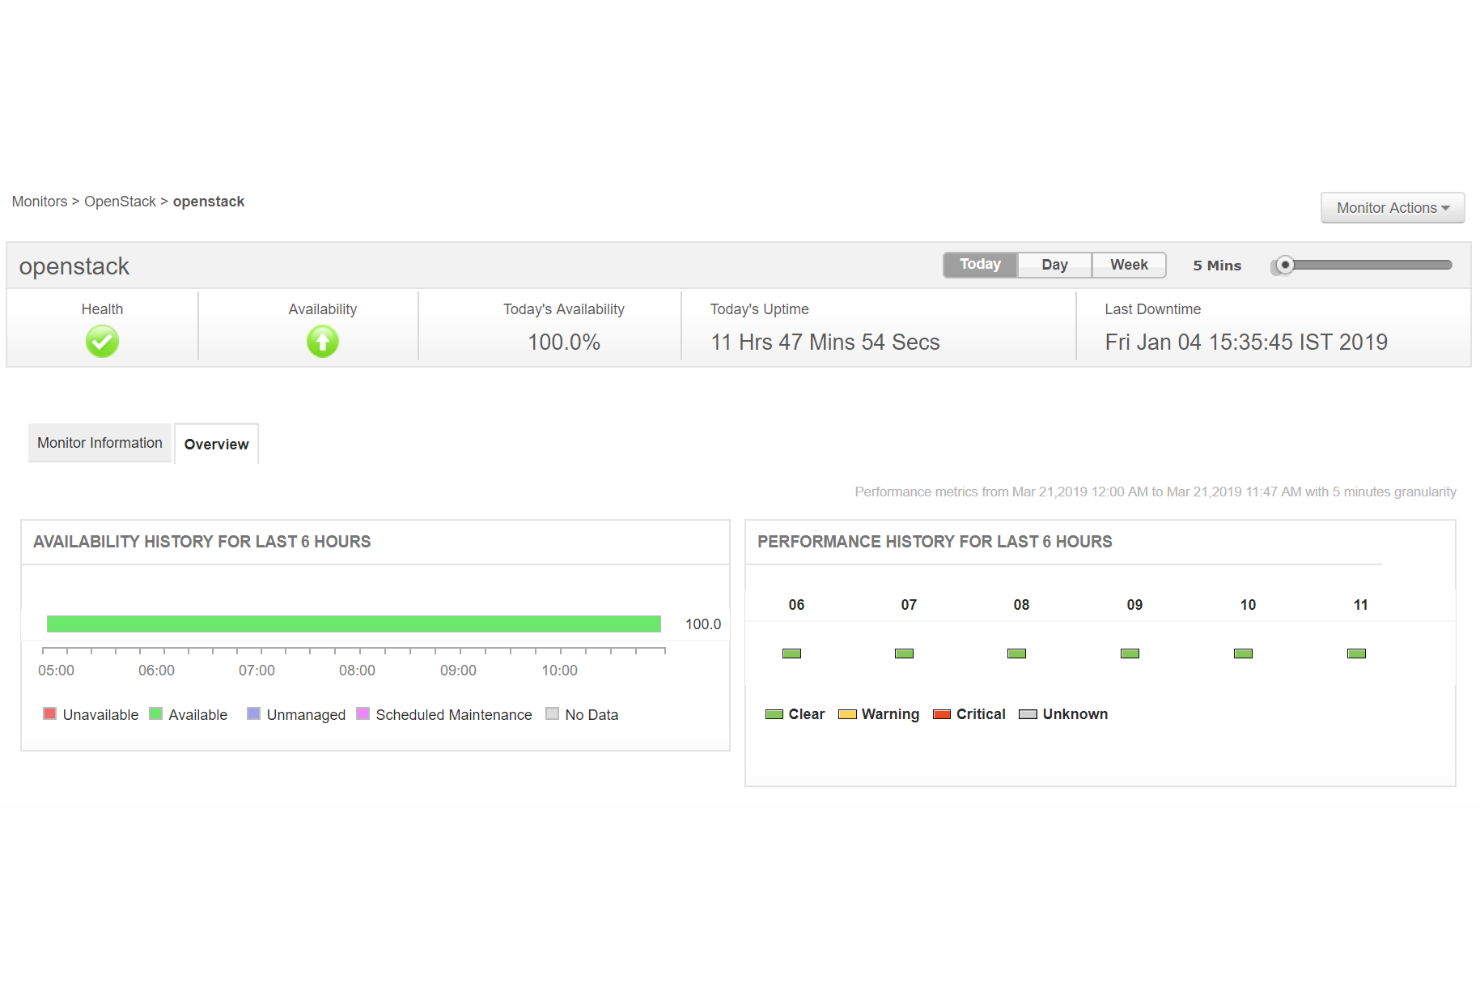Click the green Health status check icon
This screenshot has width=1480, height=987.
102,341
